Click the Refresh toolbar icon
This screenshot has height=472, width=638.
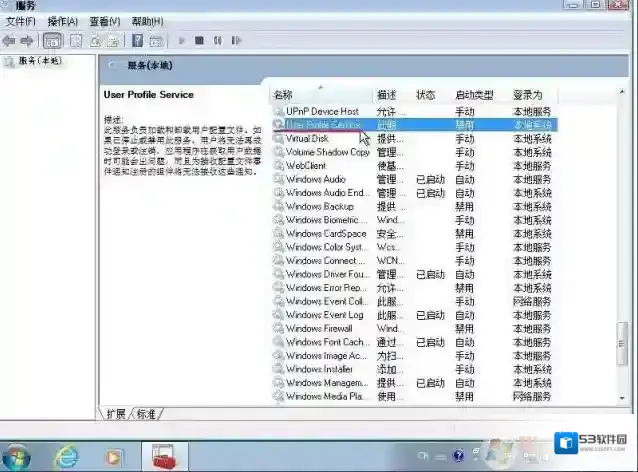96,41
